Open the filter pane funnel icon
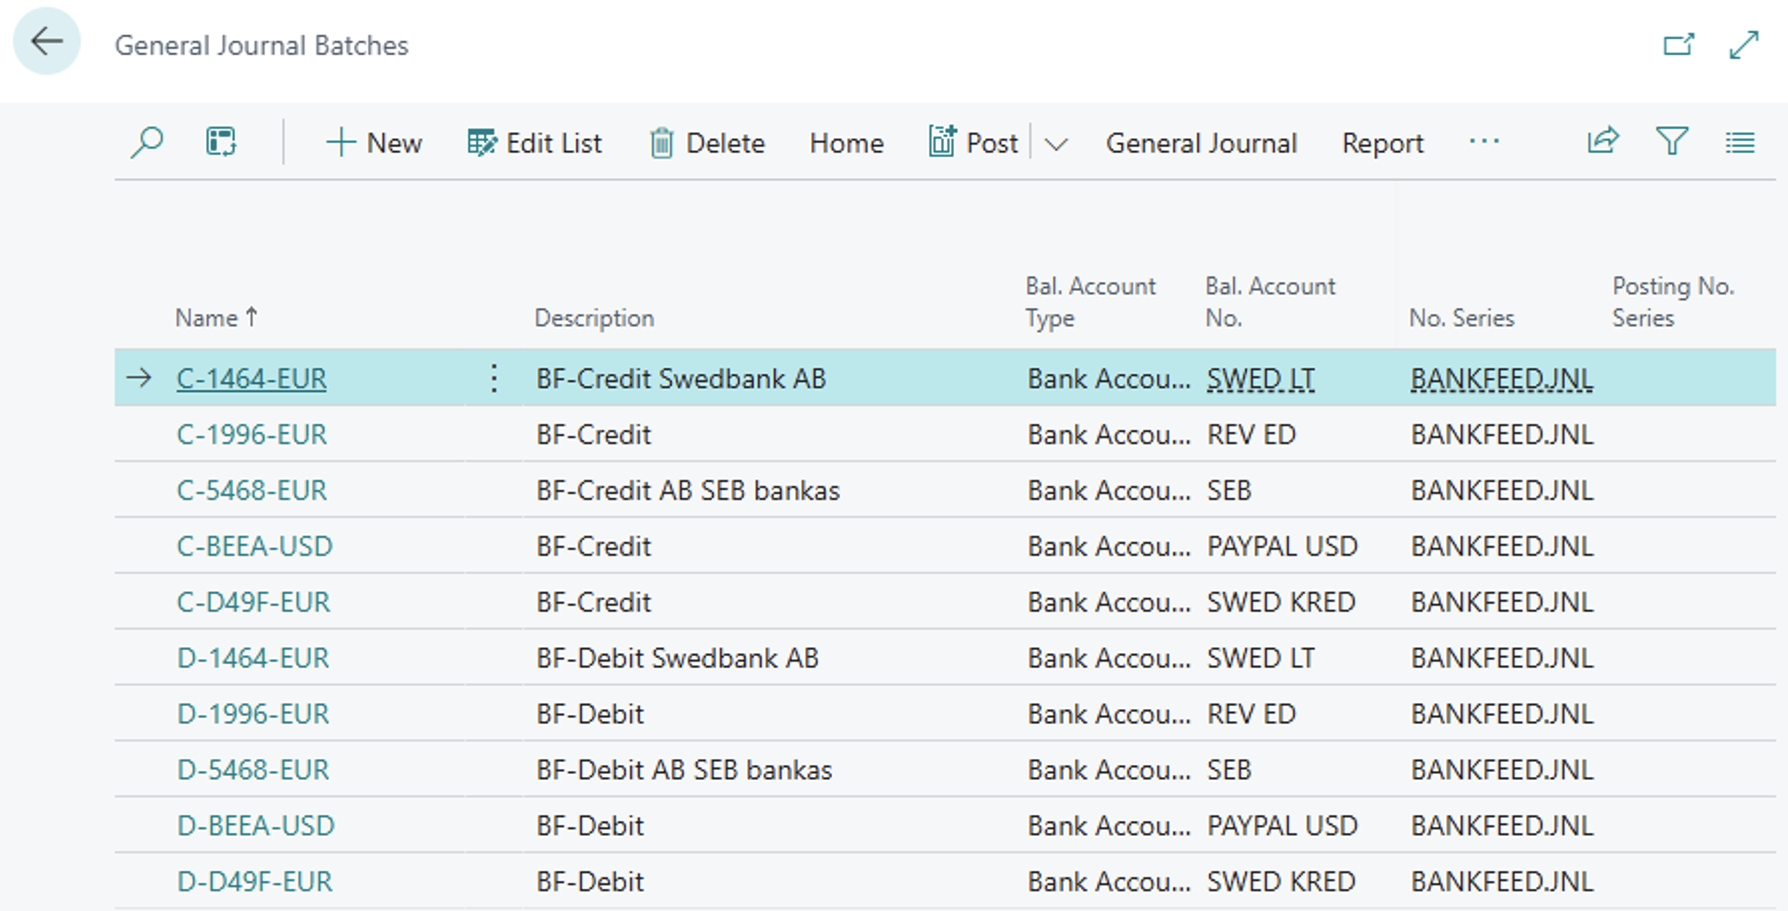The height and width of the screenshot is (911, 1788). tap(1672, 142)
